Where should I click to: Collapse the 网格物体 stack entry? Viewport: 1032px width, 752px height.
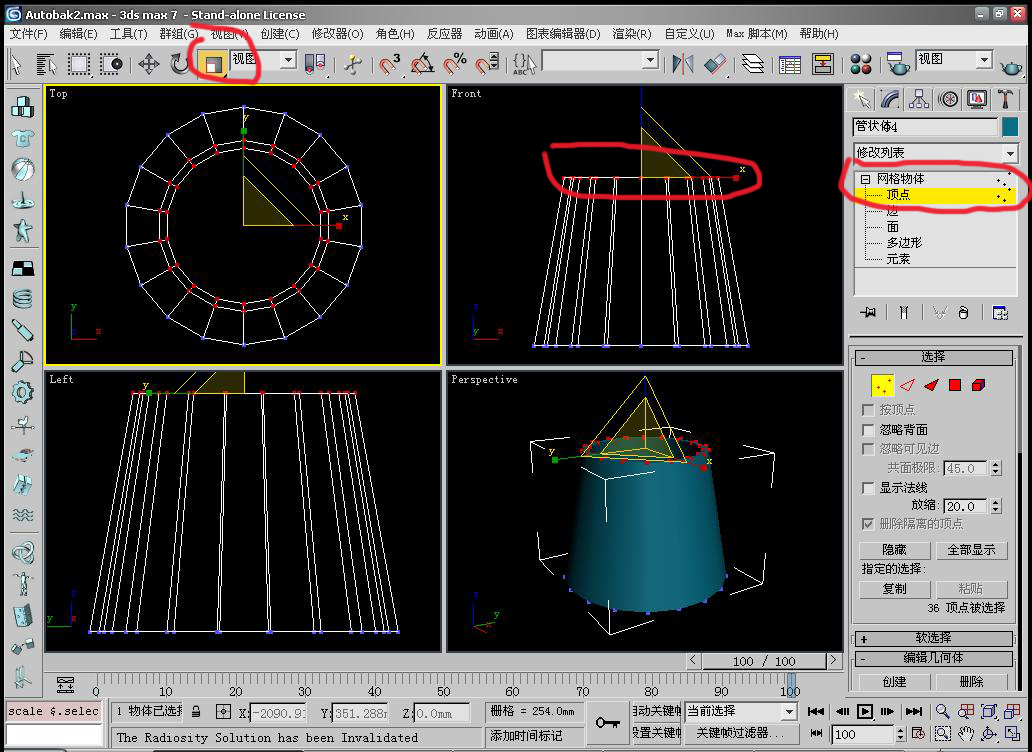pos(865,179)
